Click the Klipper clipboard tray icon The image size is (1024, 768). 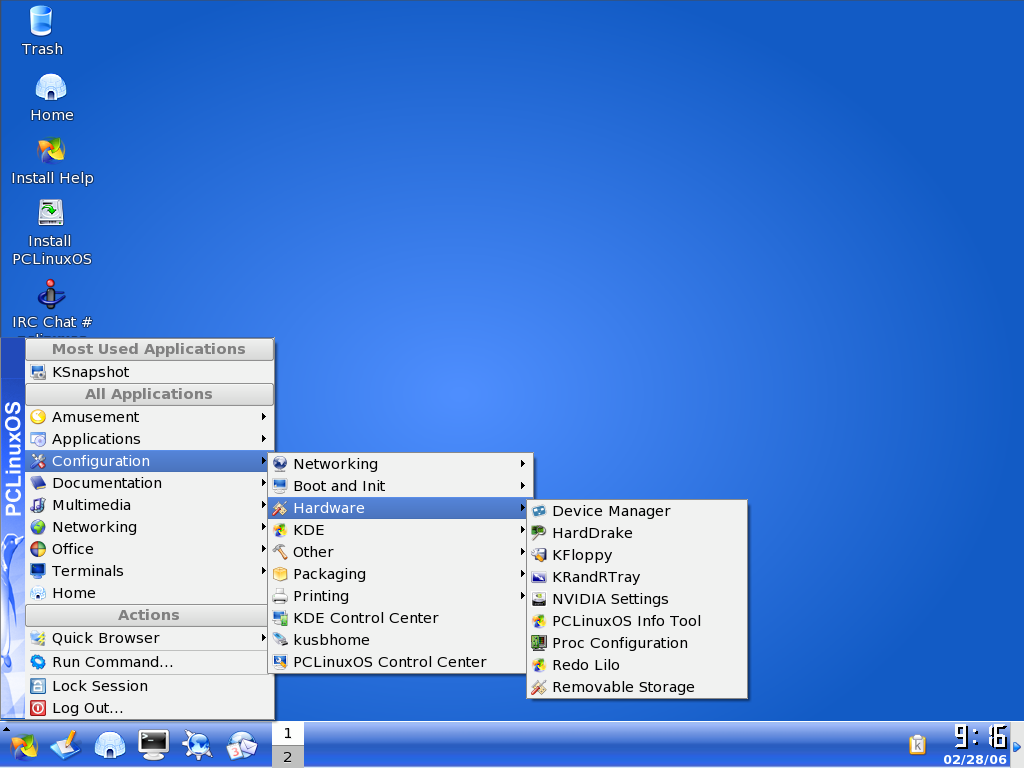click(918, 744)
